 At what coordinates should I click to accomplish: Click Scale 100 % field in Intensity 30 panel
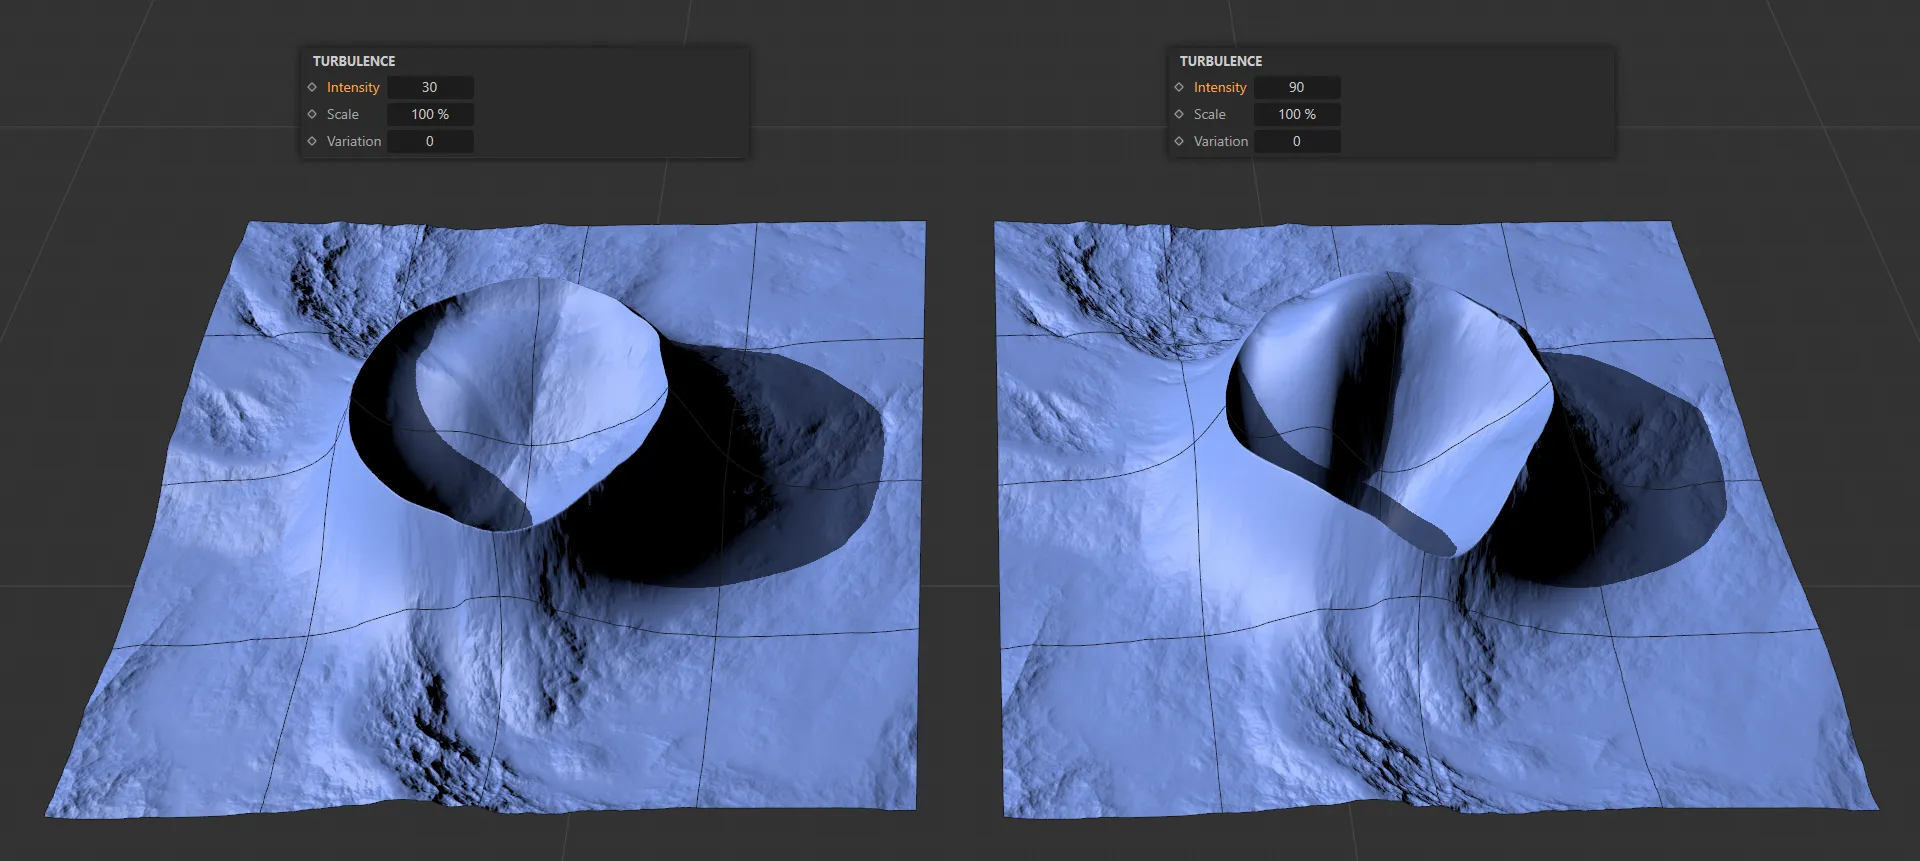coord(430,115)
